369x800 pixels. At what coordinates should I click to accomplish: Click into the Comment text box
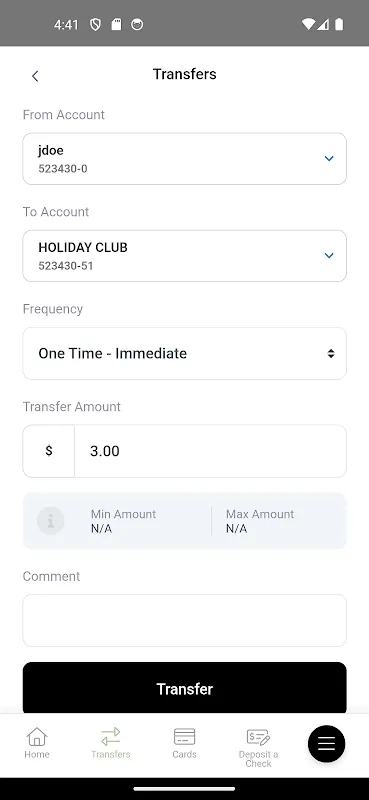[x=184, y=620]
